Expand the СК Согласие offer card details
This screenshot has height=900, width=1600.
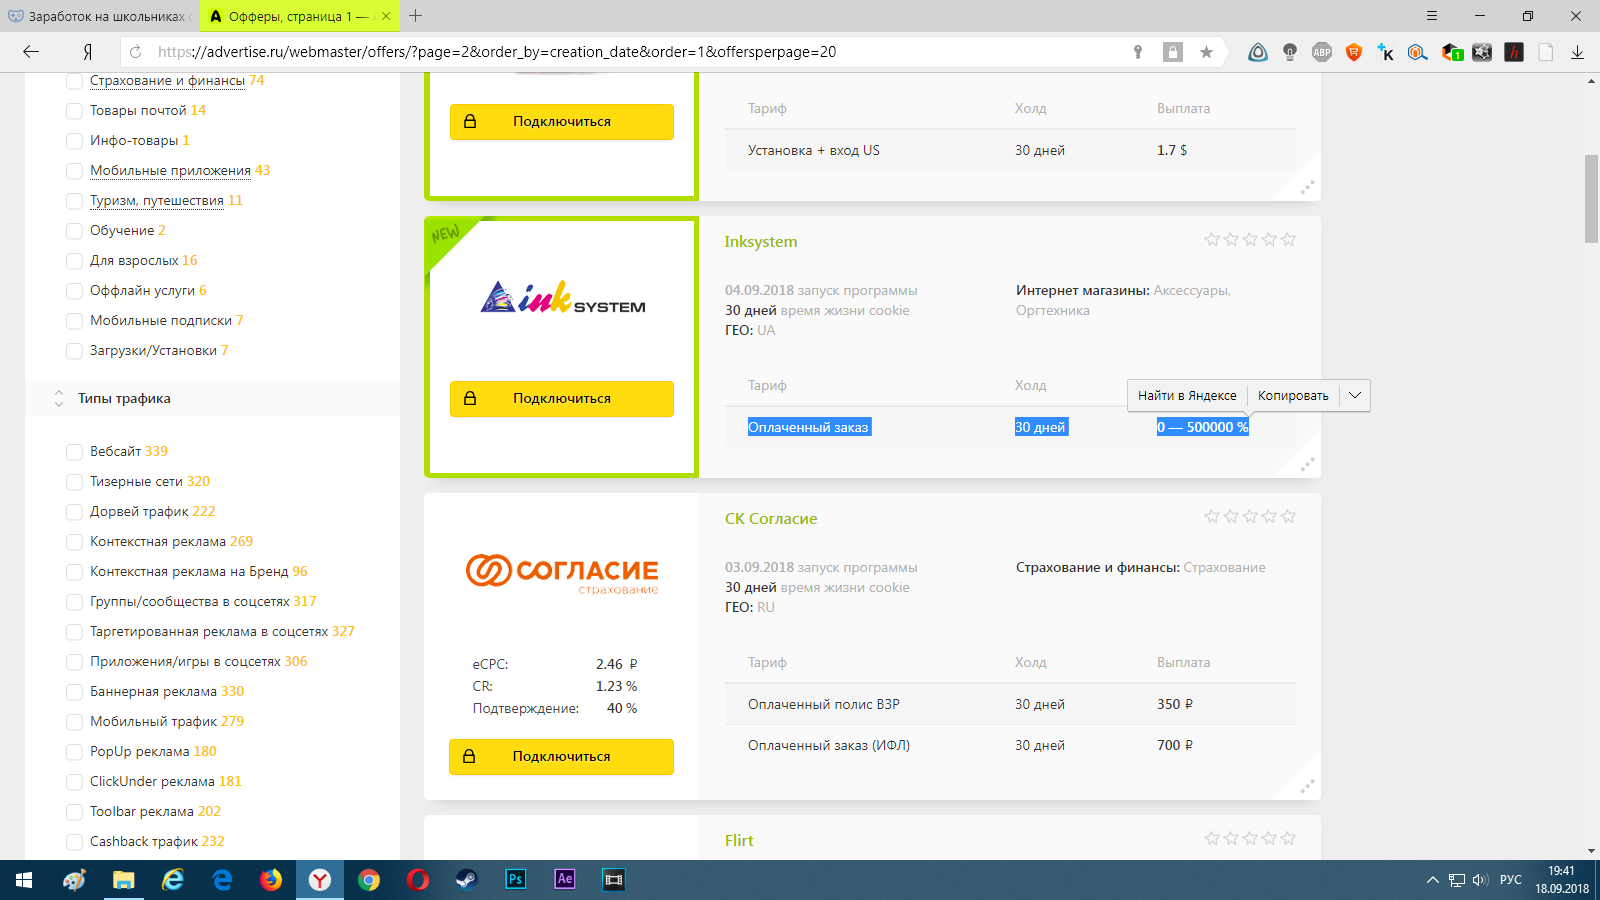tap(1307, 786)
